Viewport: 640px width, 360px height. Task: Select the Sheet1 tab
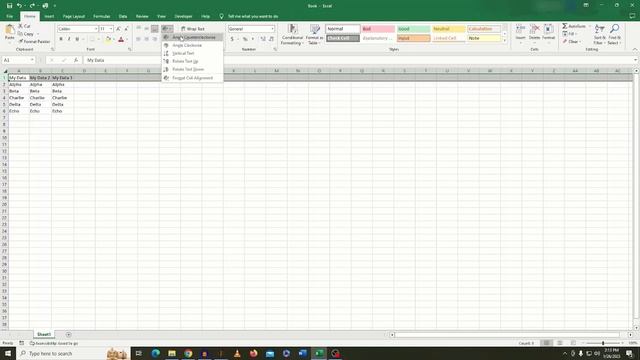[x=44, y=334]
